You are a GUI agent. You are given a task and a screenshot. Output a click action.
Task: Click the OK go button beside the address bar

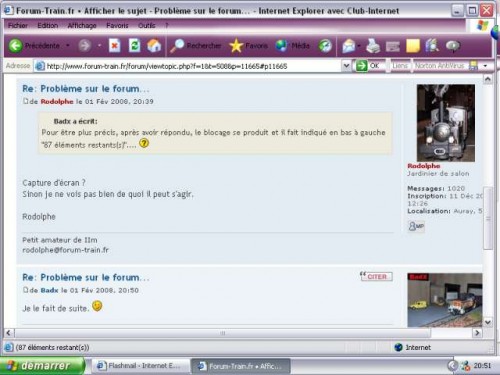tap(368, 66)
